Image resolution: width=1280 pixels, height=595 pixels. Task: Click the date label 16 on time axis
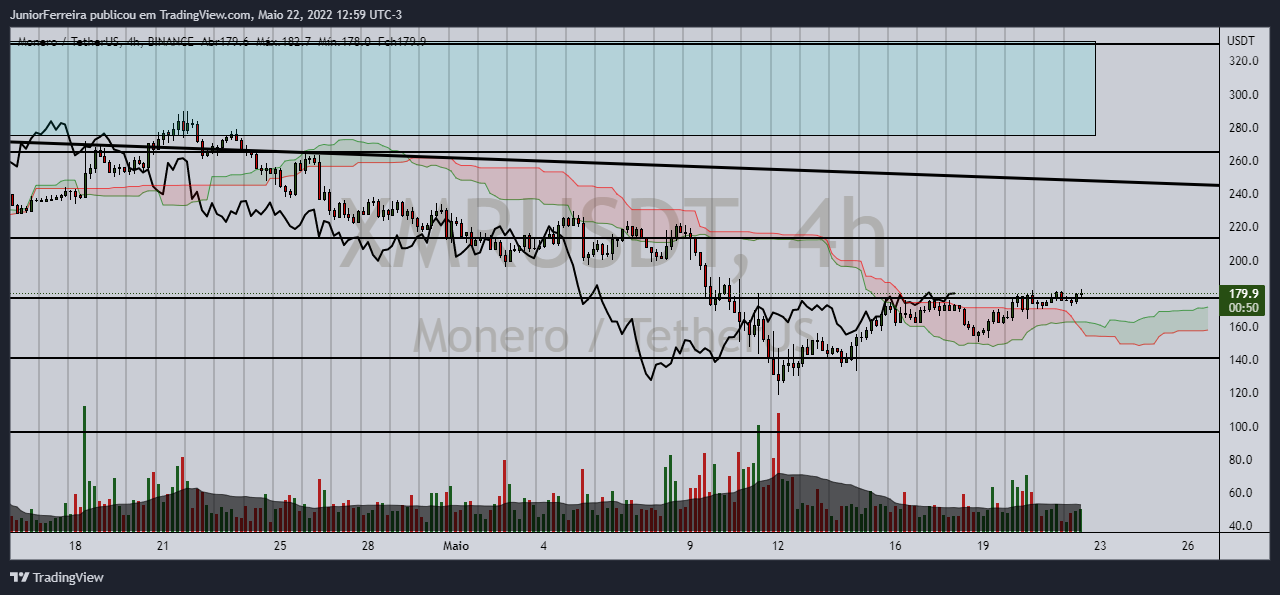coord(895,546)
